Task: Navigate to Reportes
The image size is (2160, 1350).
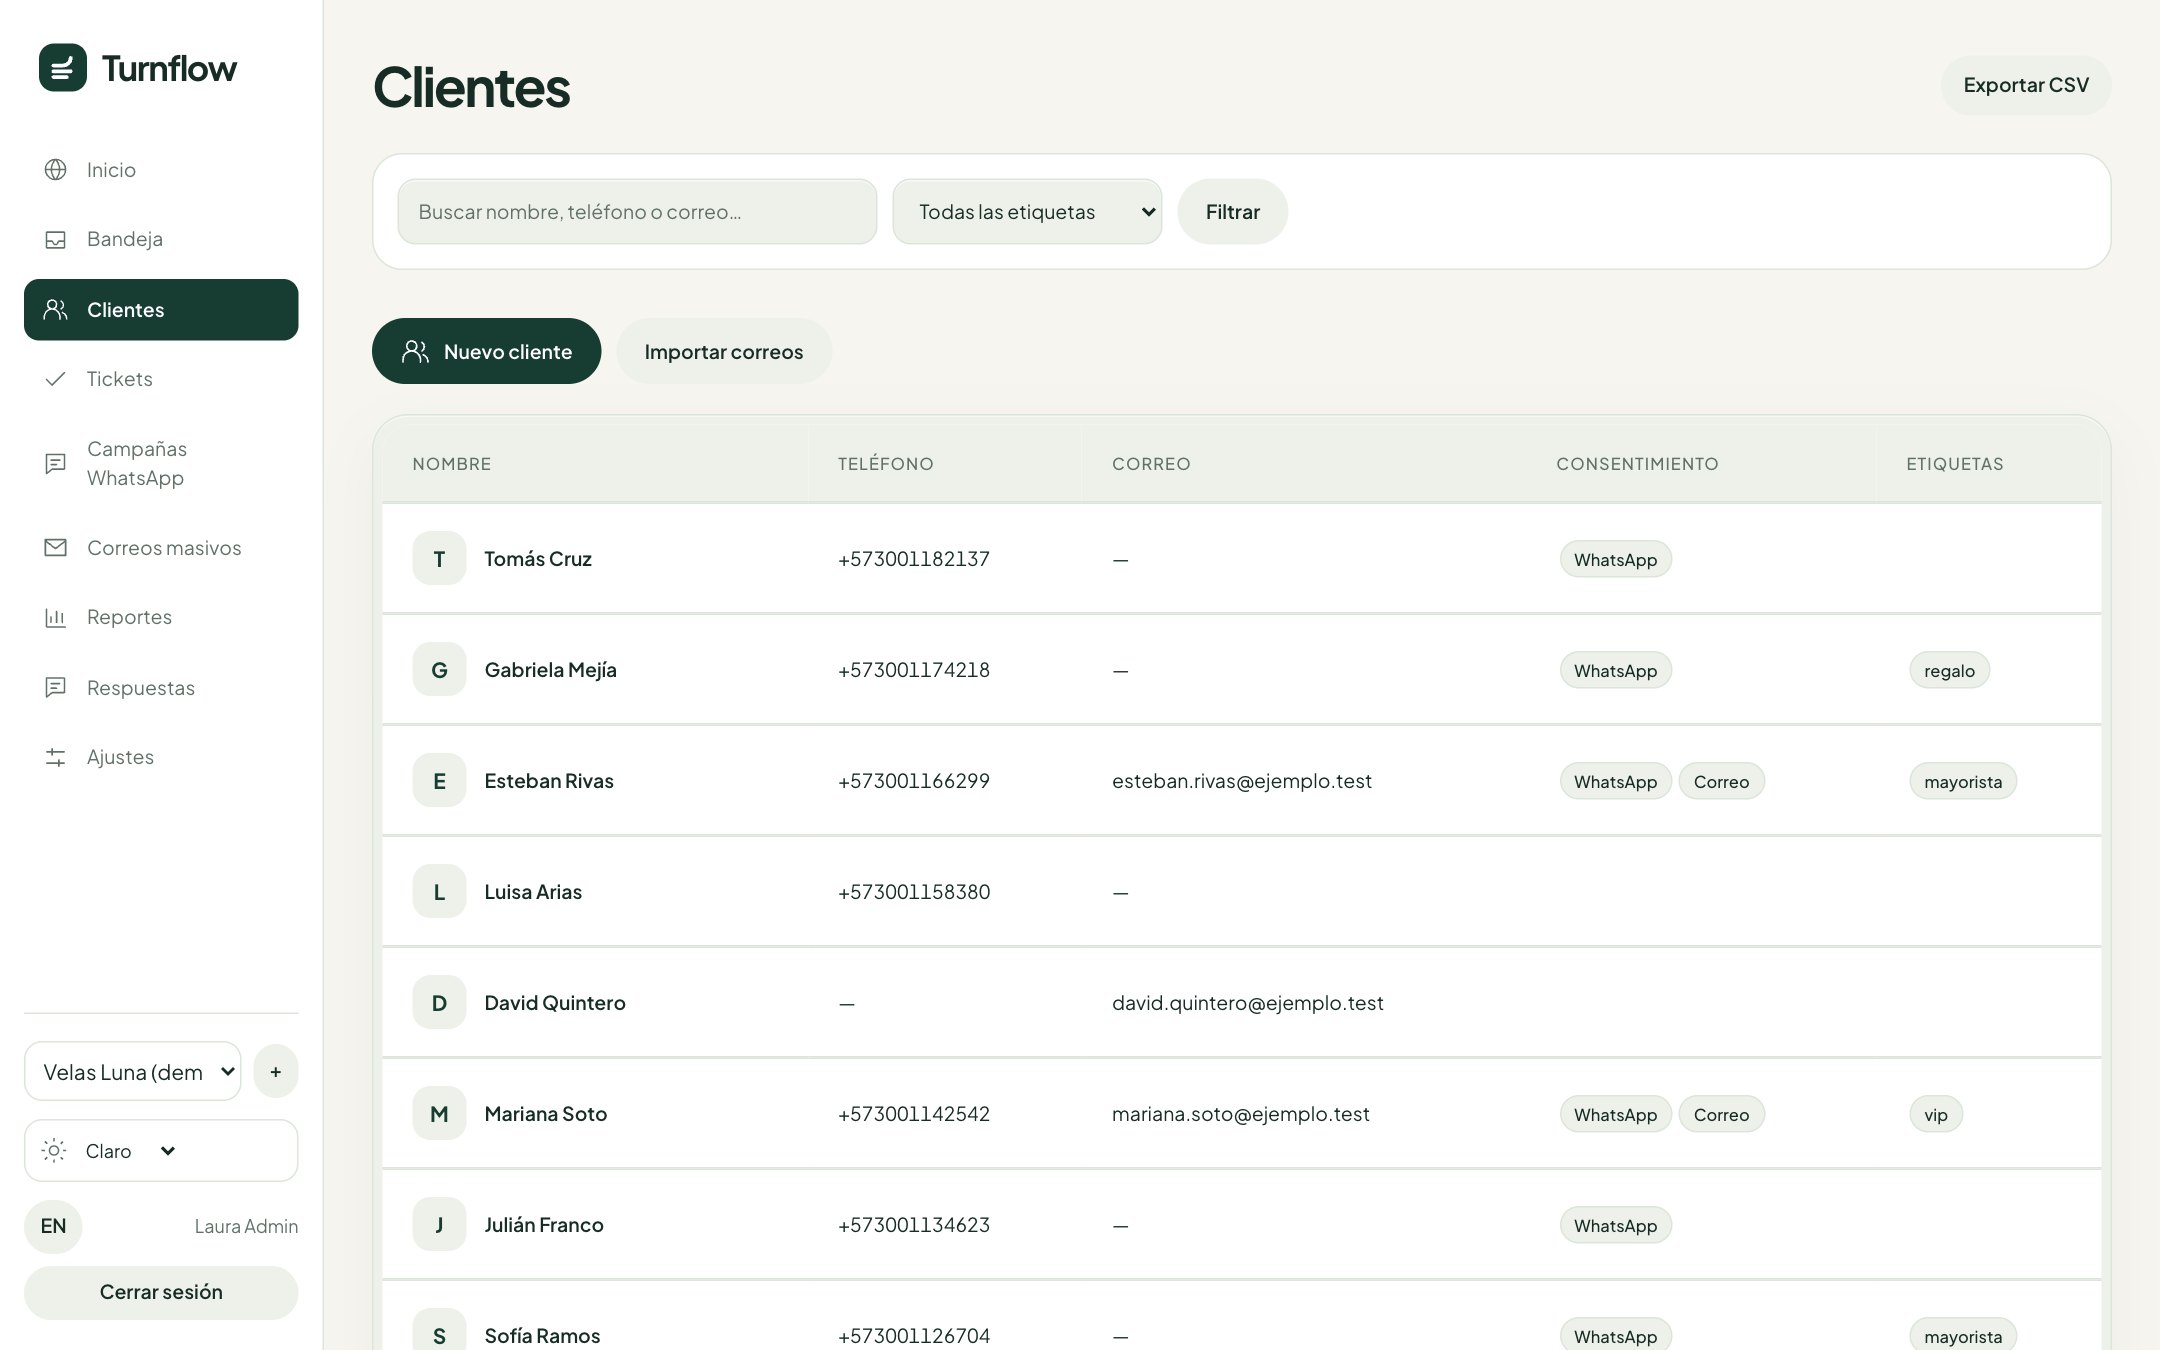Action: 161,617
